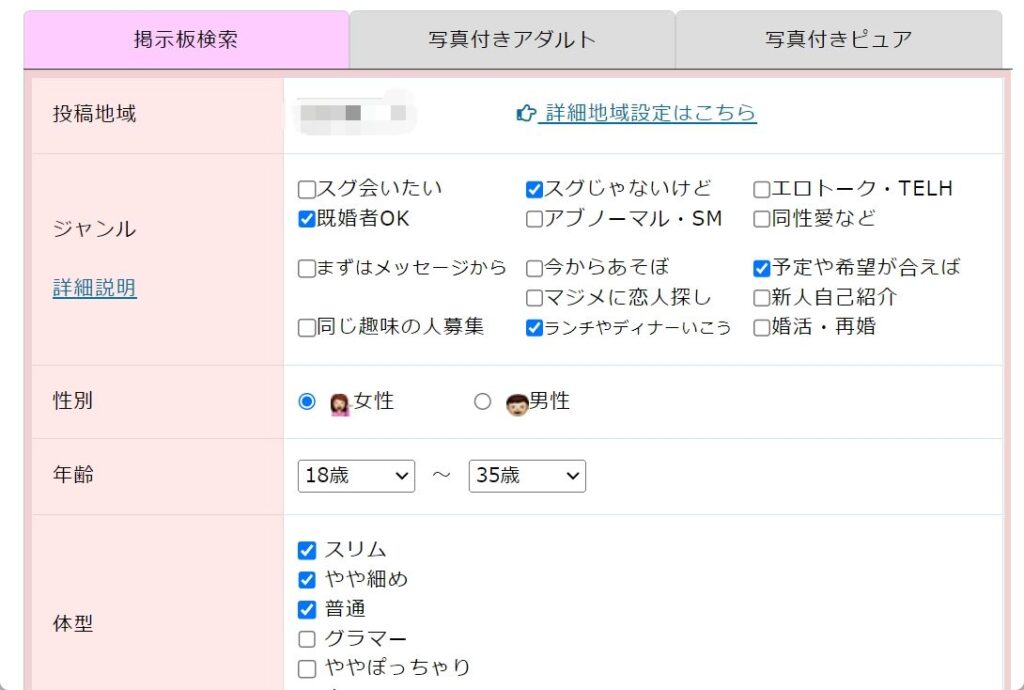Open the minimum age dropdown showing 18歳

click(x=357, y=476)
